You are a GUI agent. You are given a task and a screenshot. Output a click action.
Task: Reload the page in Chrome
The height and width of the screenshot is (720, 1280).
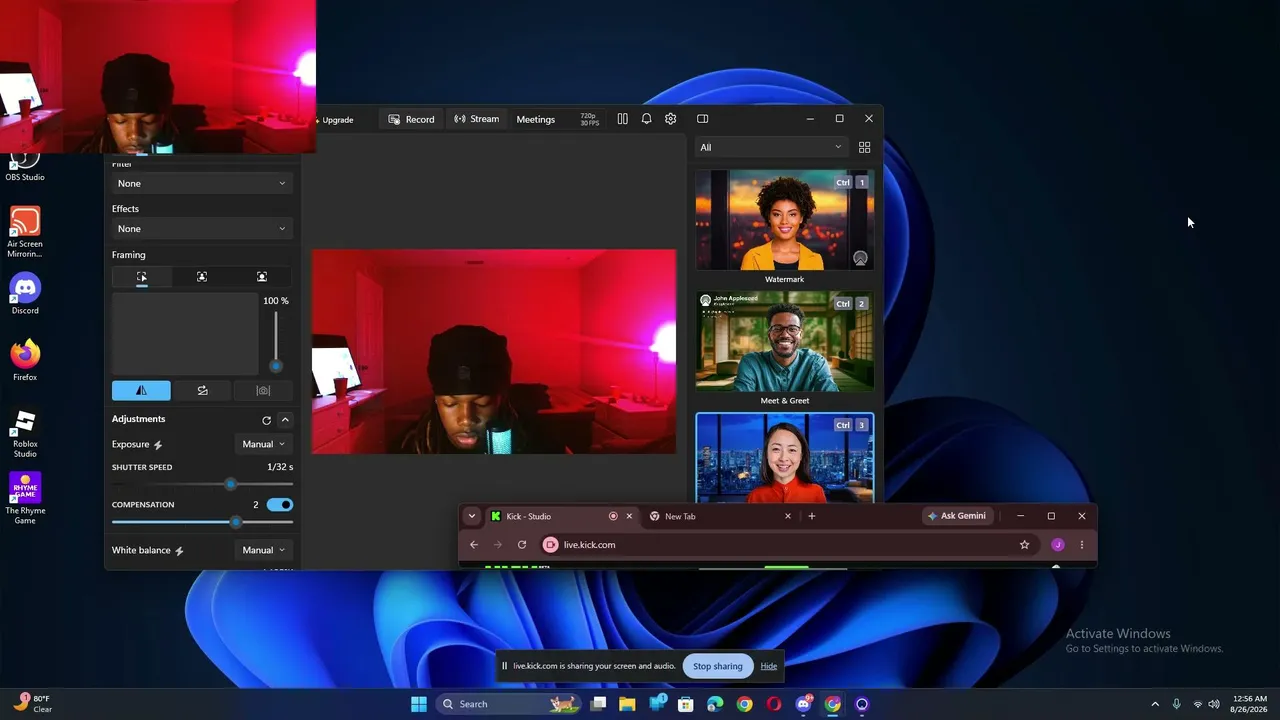click(522, 545)
